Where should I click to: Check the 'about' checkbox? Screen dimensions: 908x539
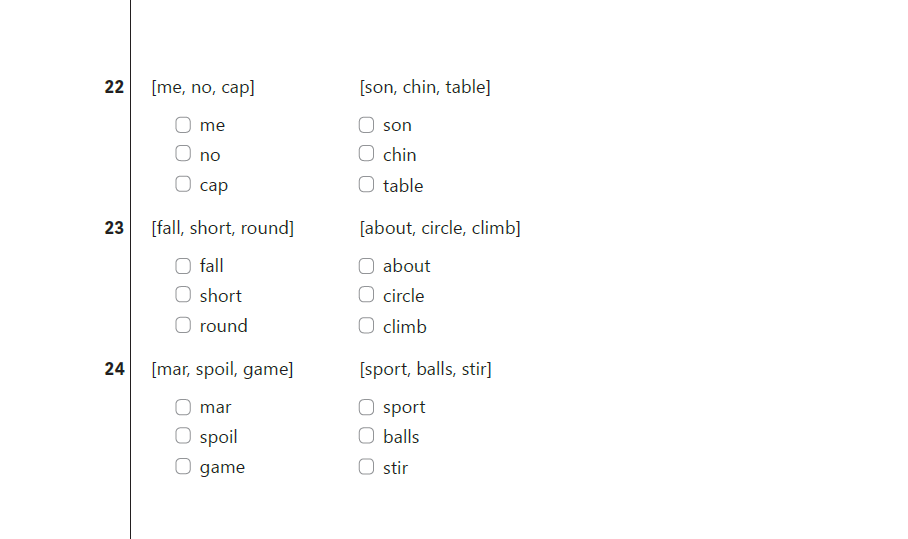pyautogui.click(x=366, y=266)
